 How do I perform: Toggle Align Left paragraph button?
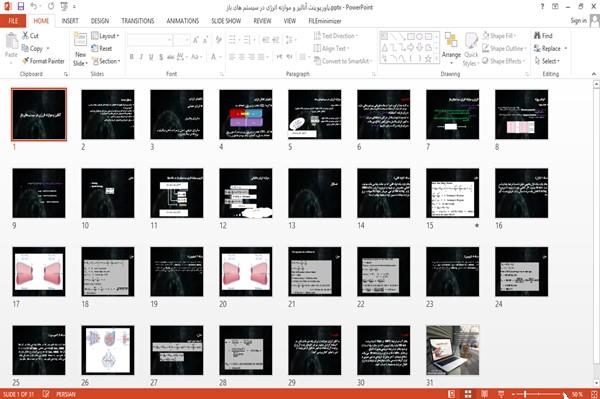click(232, 57)
